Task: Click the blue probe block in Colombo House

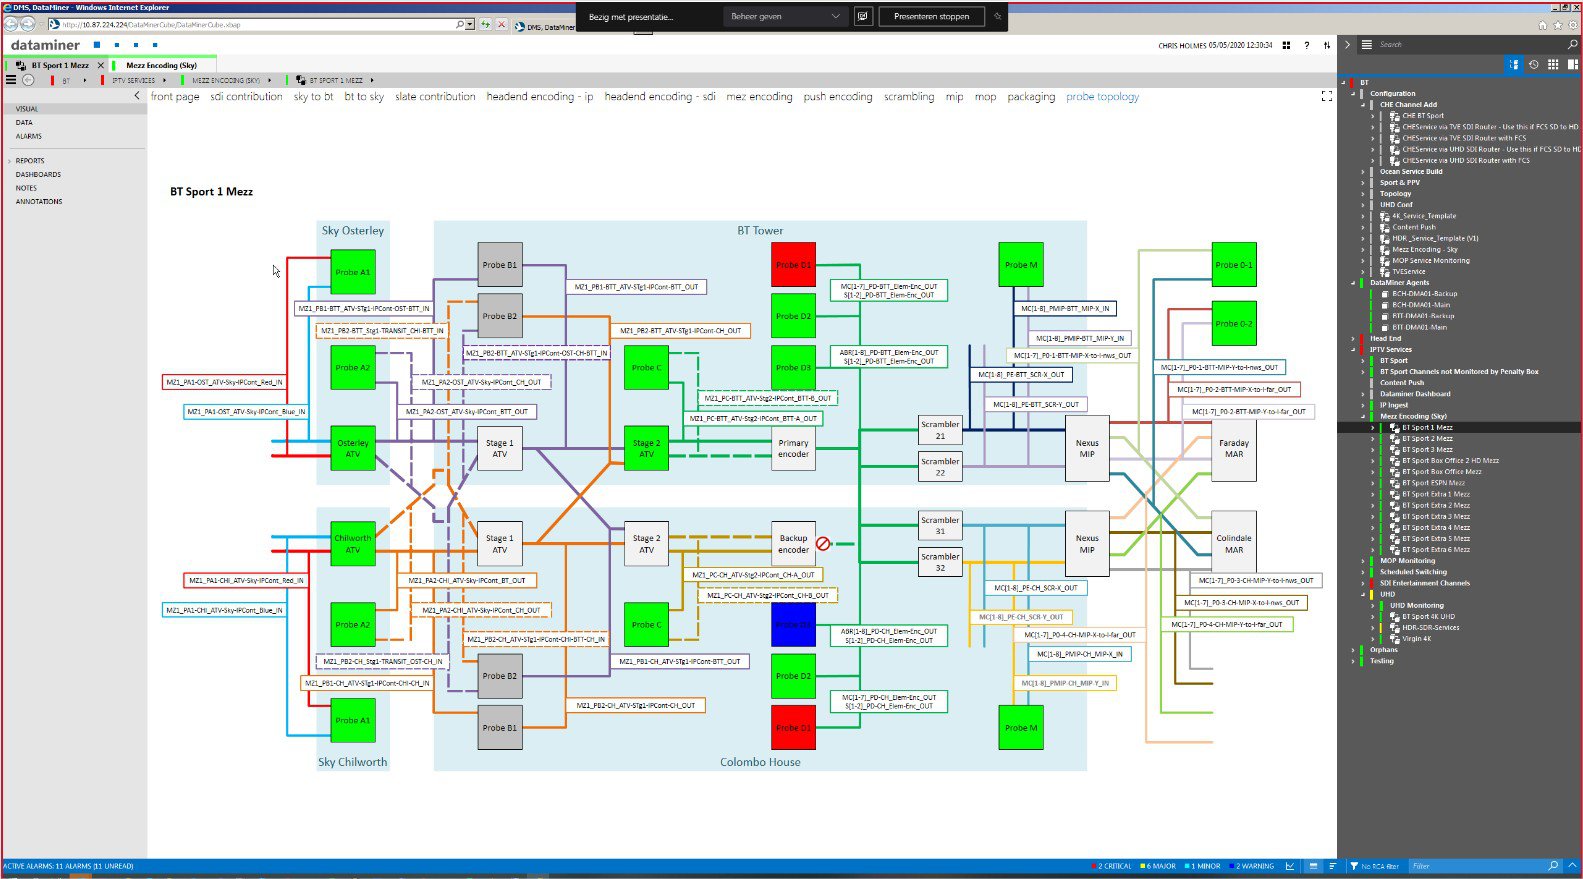Action: (793, 624)
